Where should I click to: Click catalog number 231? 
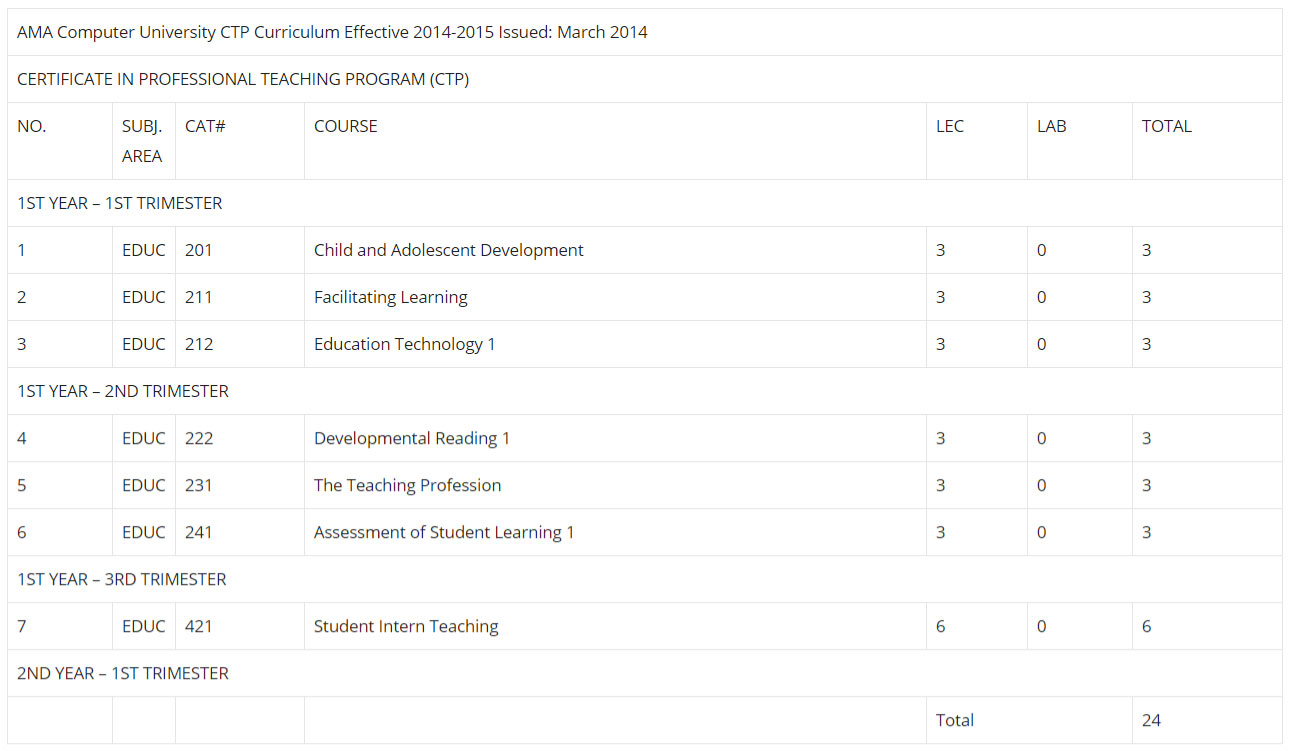[x=199, y=485]
